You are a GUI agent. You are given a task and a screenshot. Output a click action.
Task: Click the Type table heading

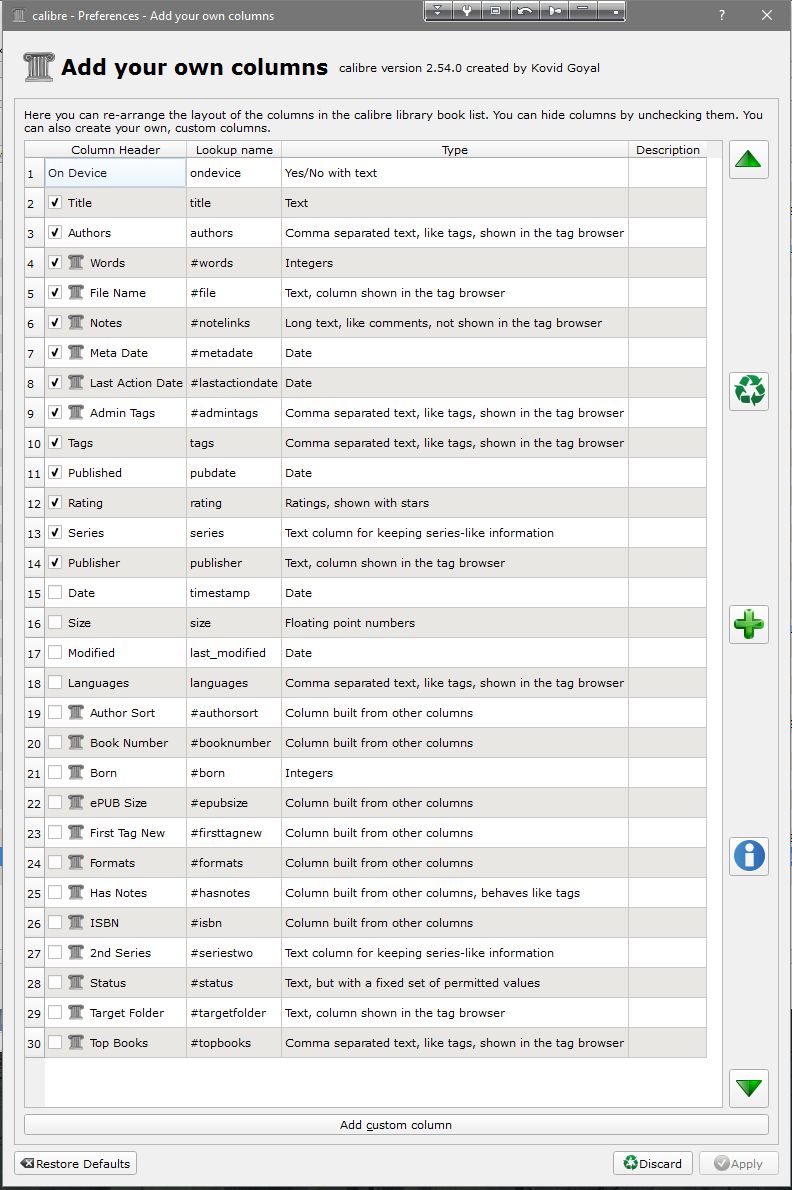point(455,150)
